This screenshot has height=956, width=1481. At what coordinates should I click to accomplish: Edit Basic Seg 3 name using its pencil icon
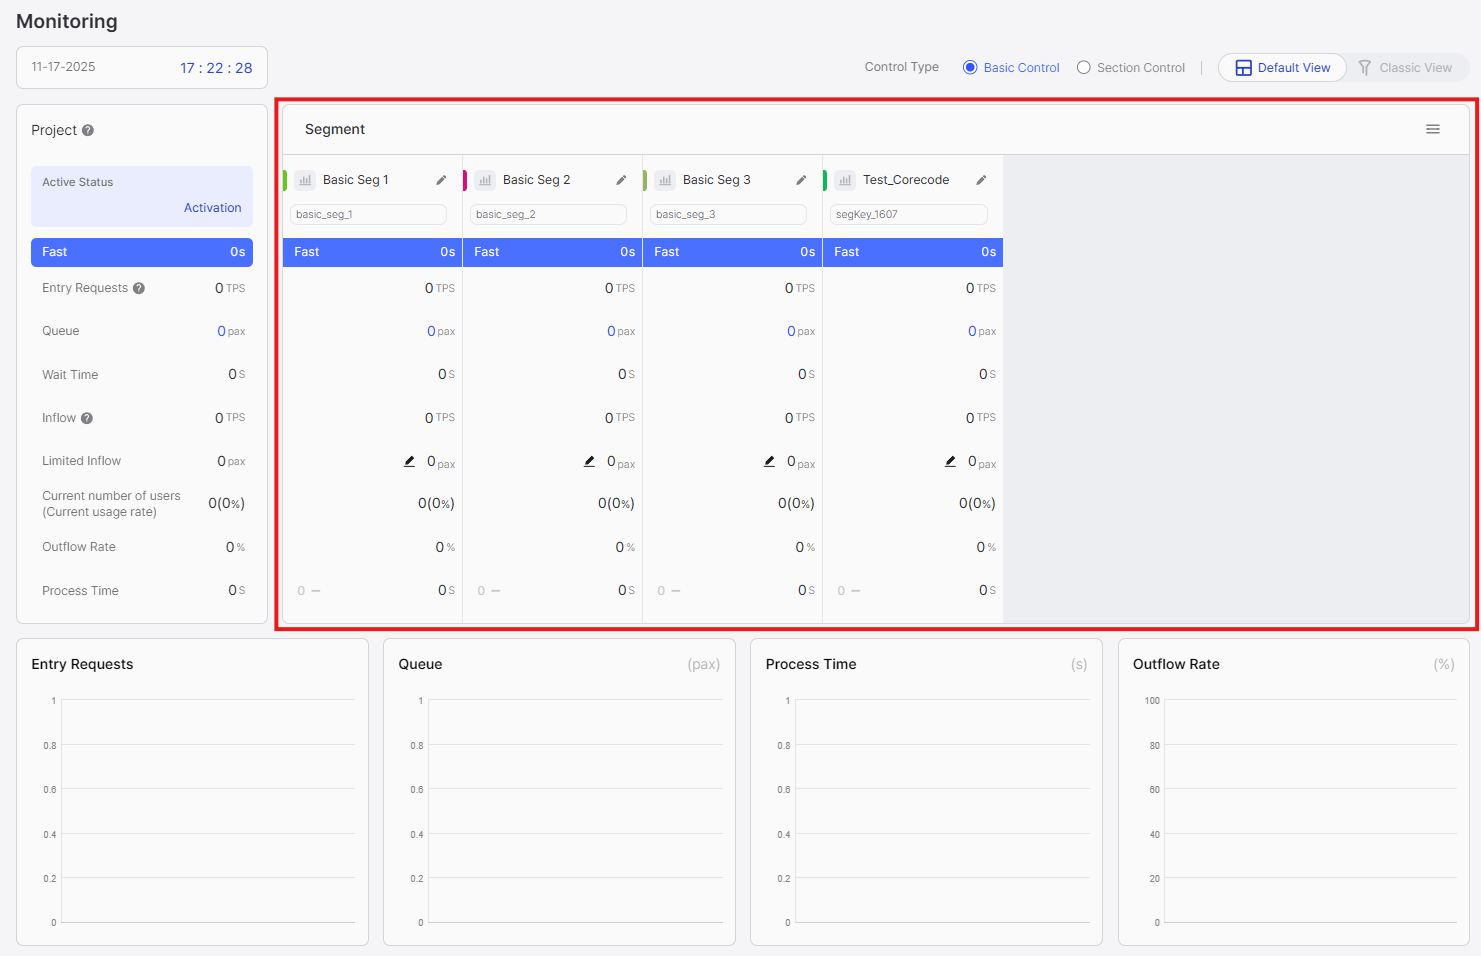tap(801, 179)
